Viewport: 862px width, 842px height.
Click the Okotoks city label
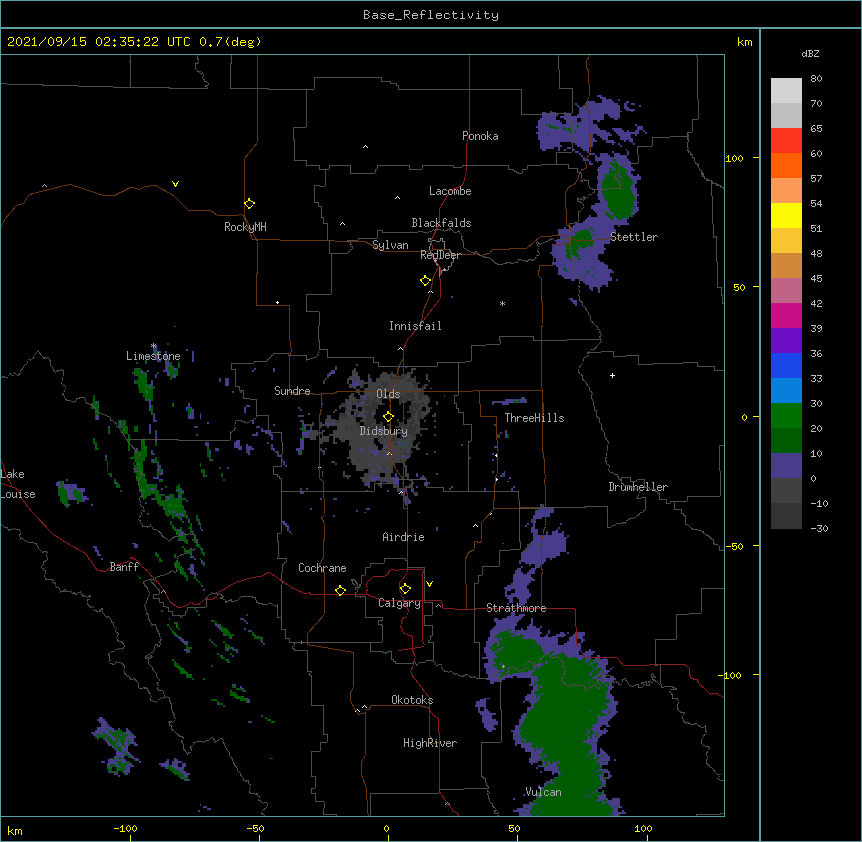point(412,700)
